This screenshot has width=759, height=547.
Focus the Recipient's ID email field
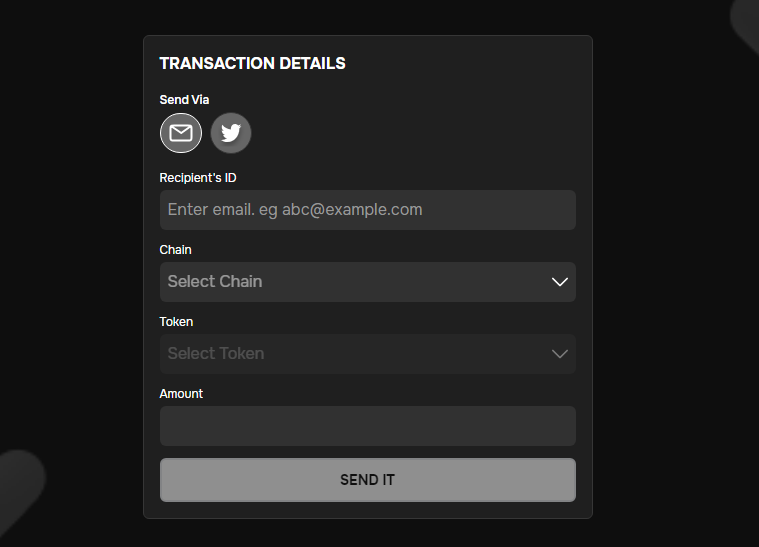click(368, 210)
